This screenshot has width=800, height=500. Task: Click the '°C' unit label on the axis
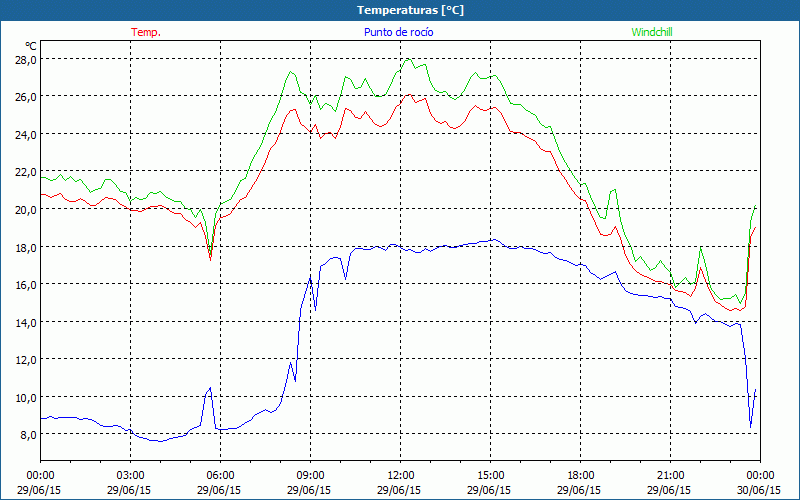point(31,46)
